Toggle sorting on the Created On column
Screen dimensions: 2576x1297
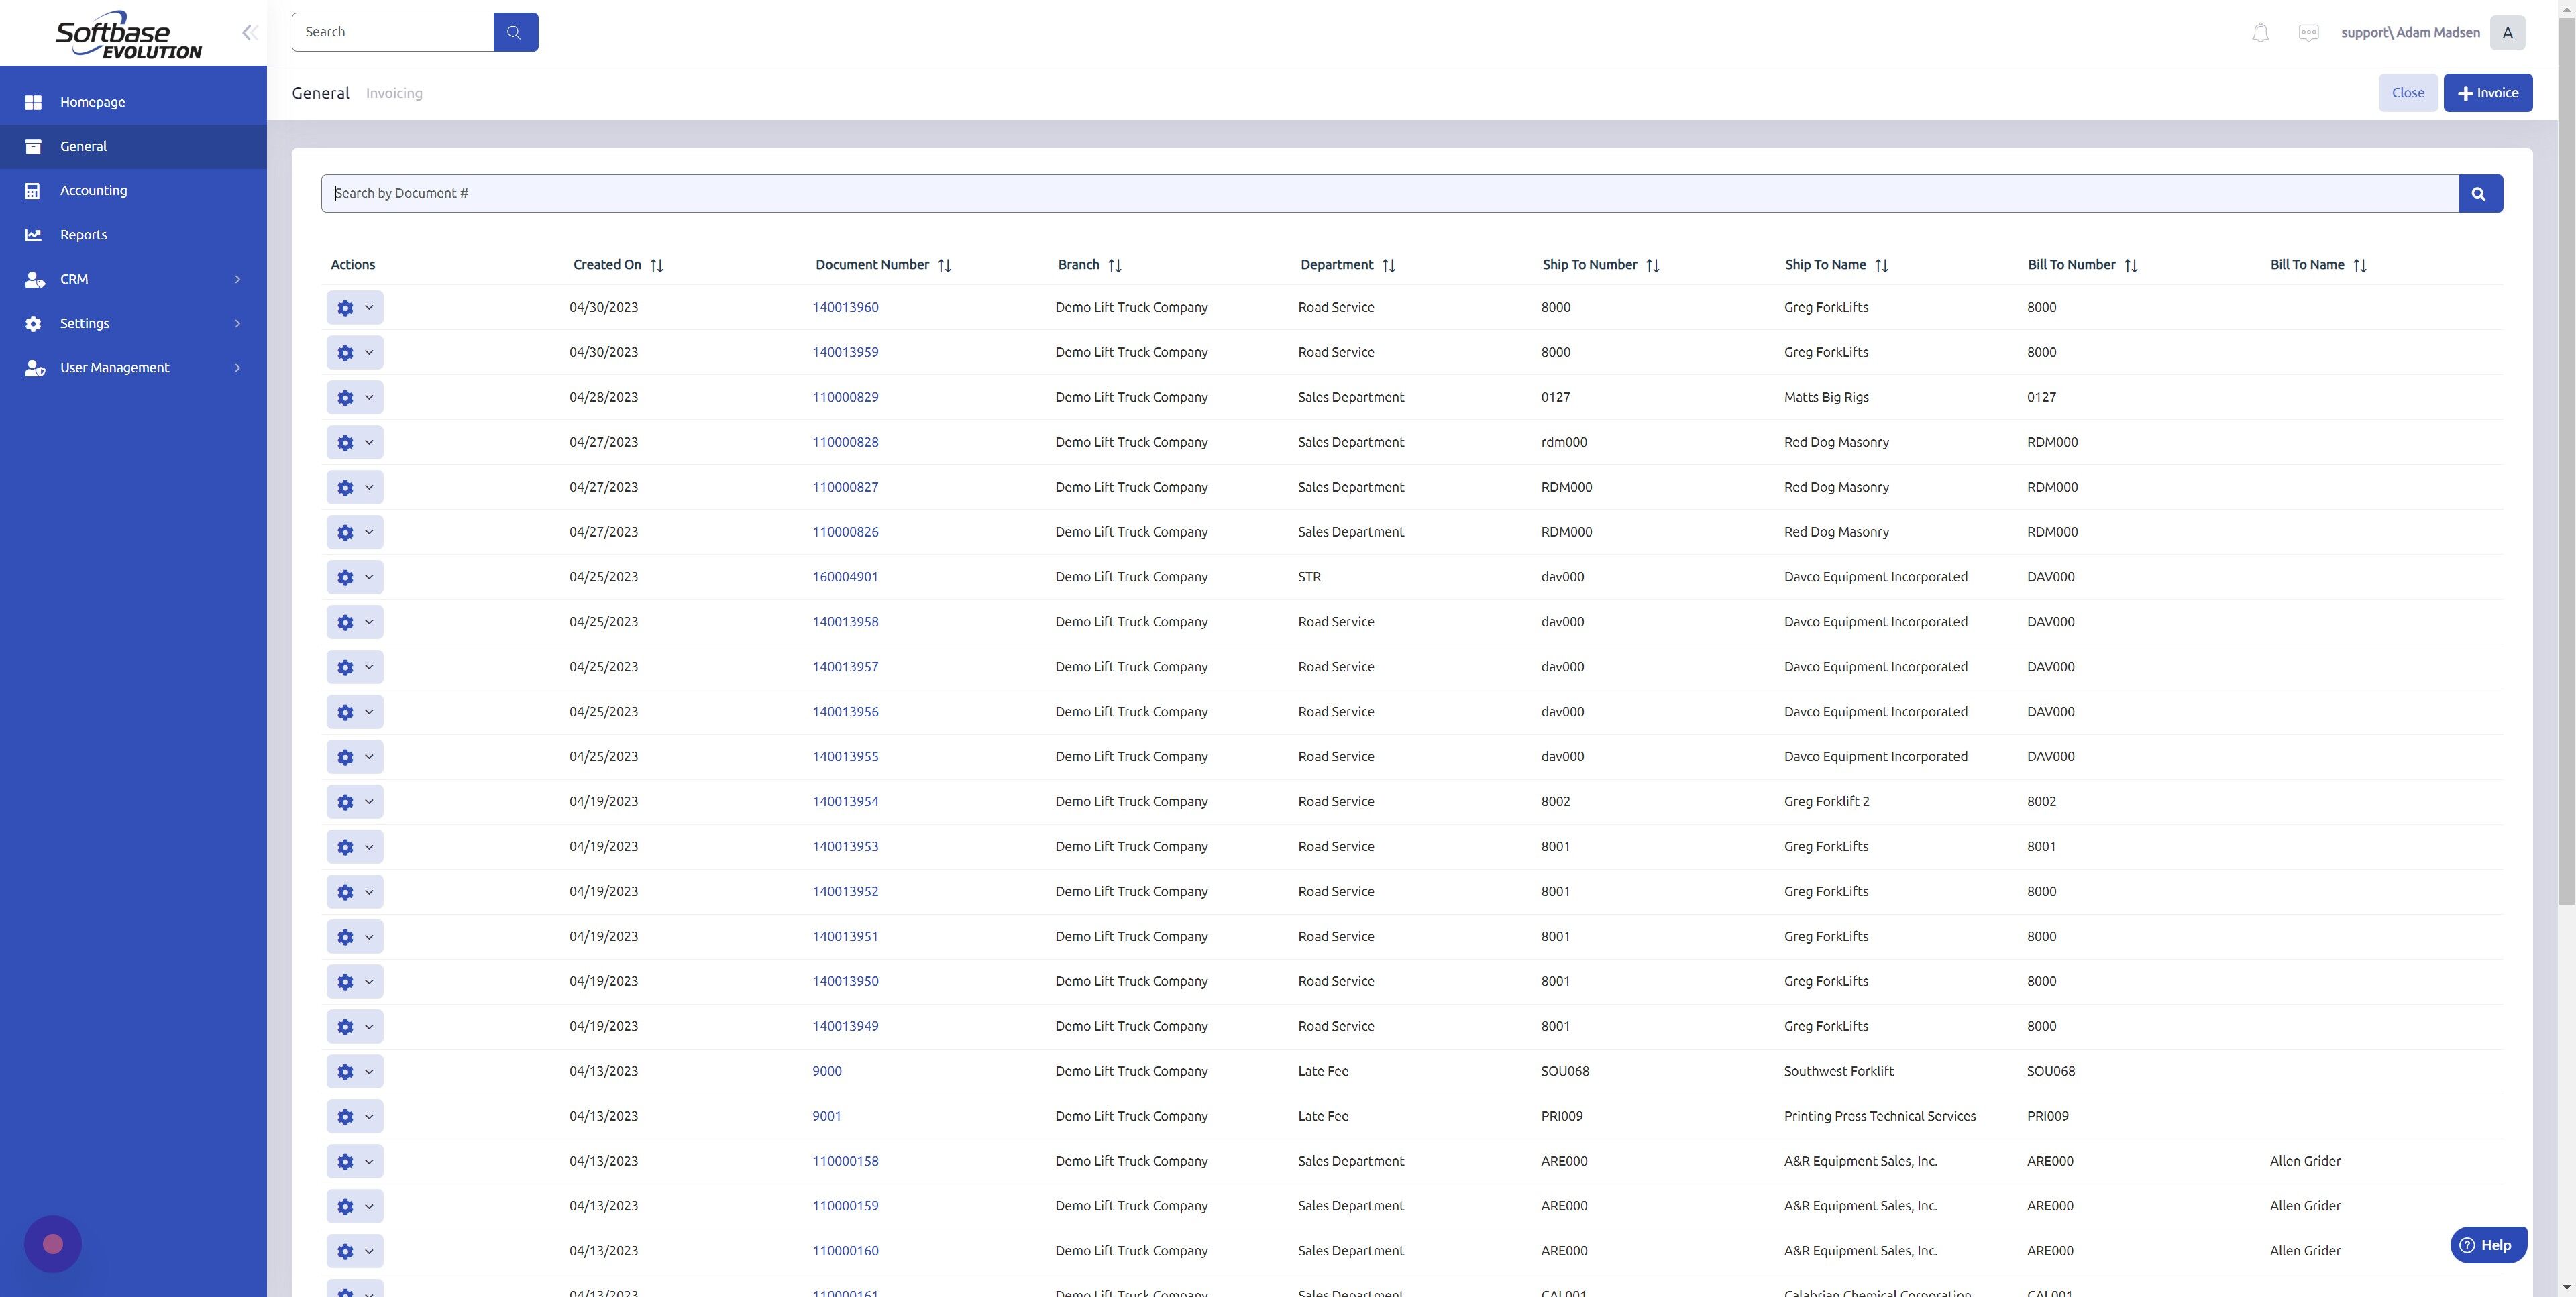pos(657,264)
